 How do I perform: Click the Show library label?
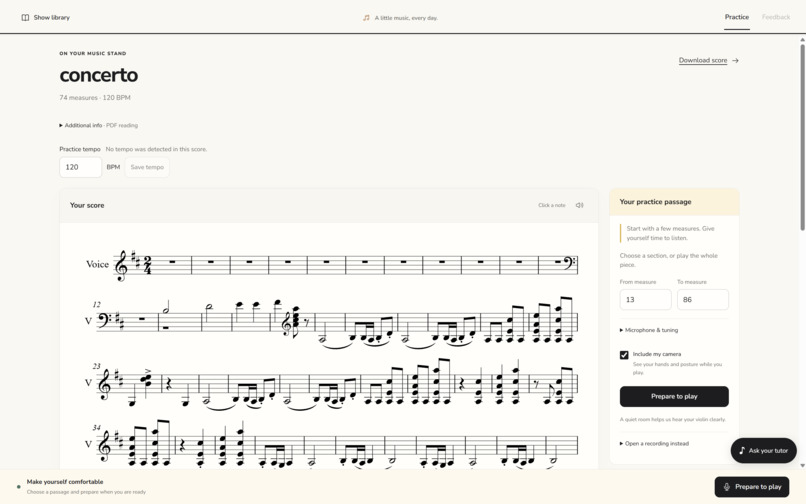(x=51, y=17)
